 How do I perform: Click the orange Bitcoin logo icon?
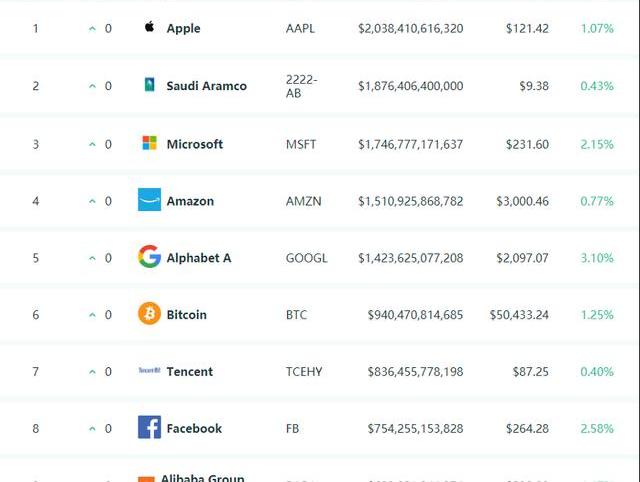click(149, 314)
